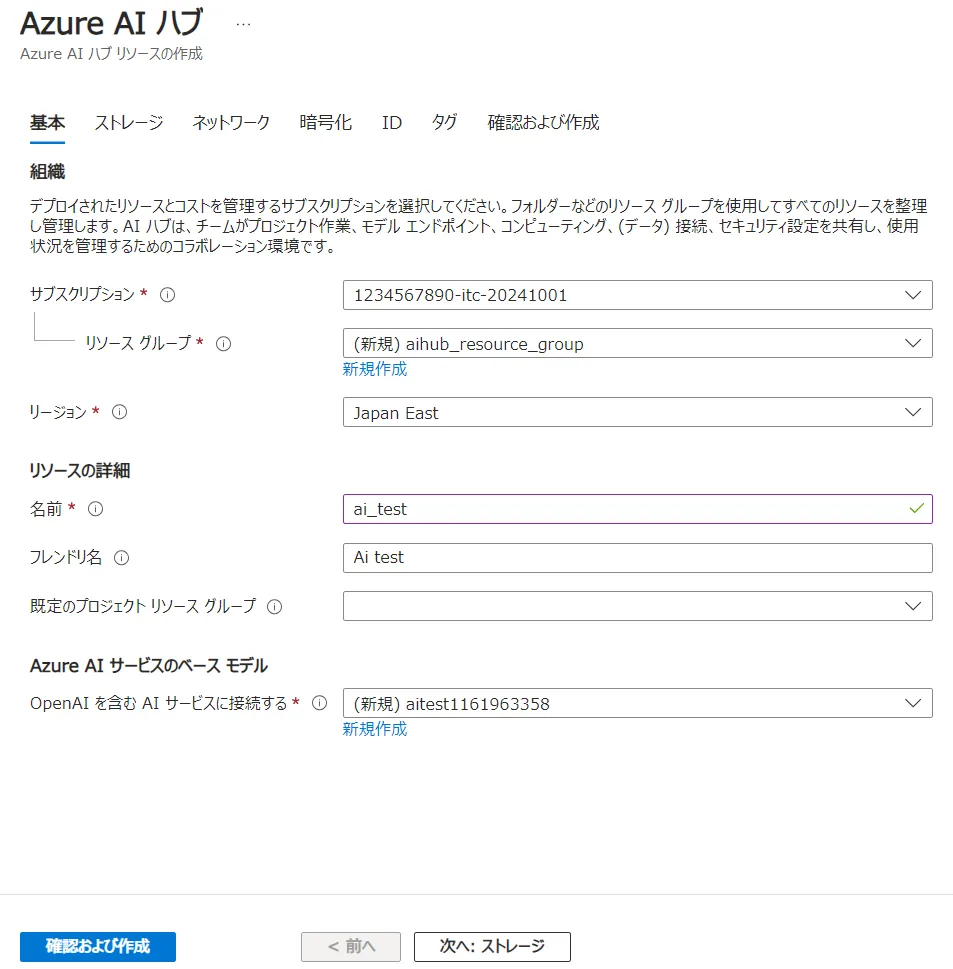Click info icon next to フレンドリ名
953x969 pixels.
pyautogui.click(x=122, y=558)
